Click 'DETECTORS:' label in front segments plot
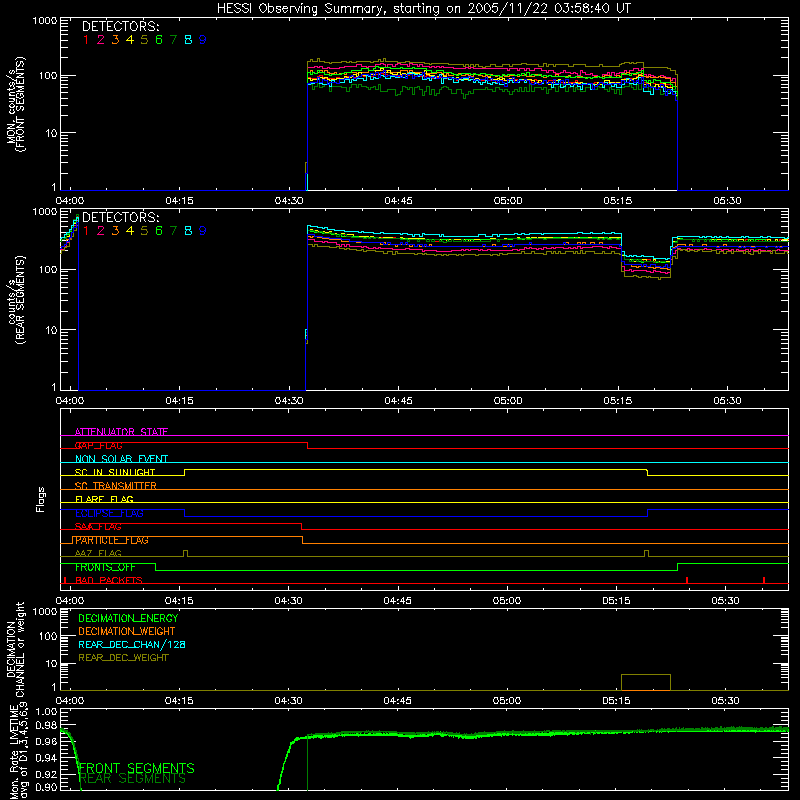Screen dimensions: 800x800 click(120, 27)
